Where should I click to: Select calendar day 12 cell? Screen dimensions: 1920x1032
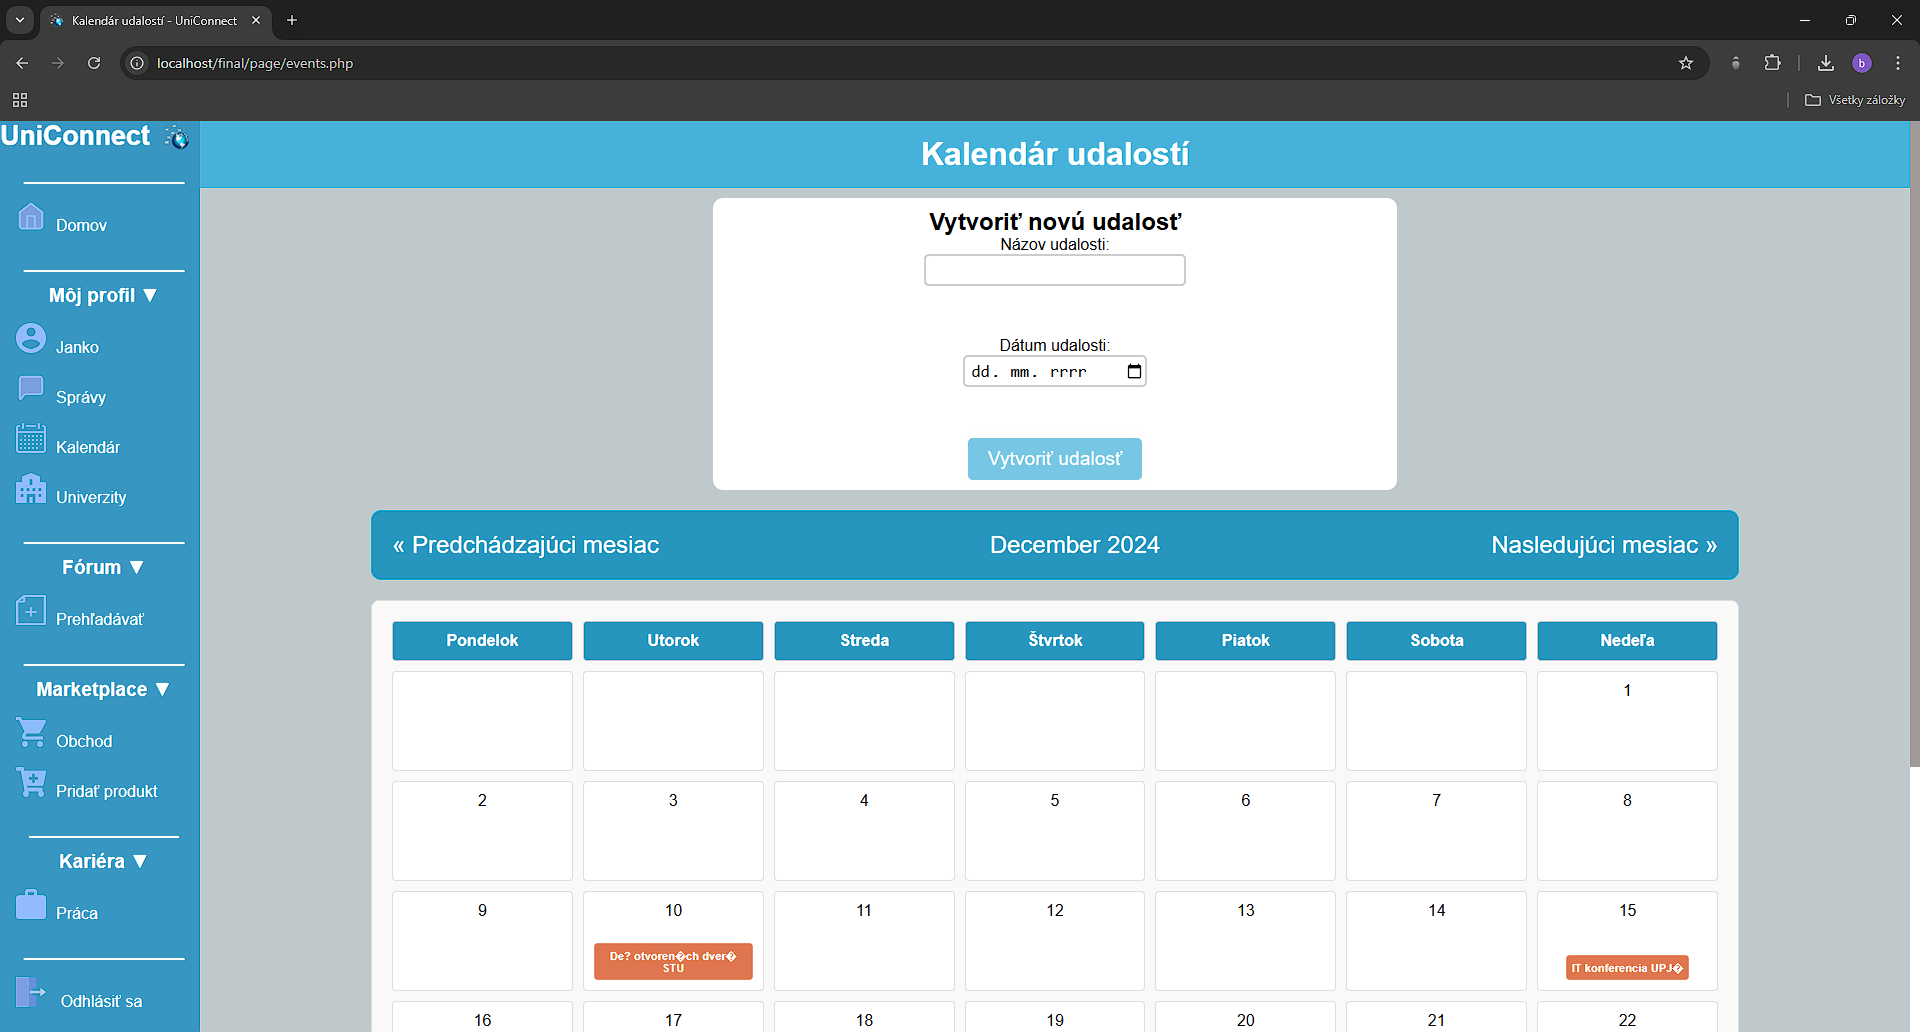1055,941
